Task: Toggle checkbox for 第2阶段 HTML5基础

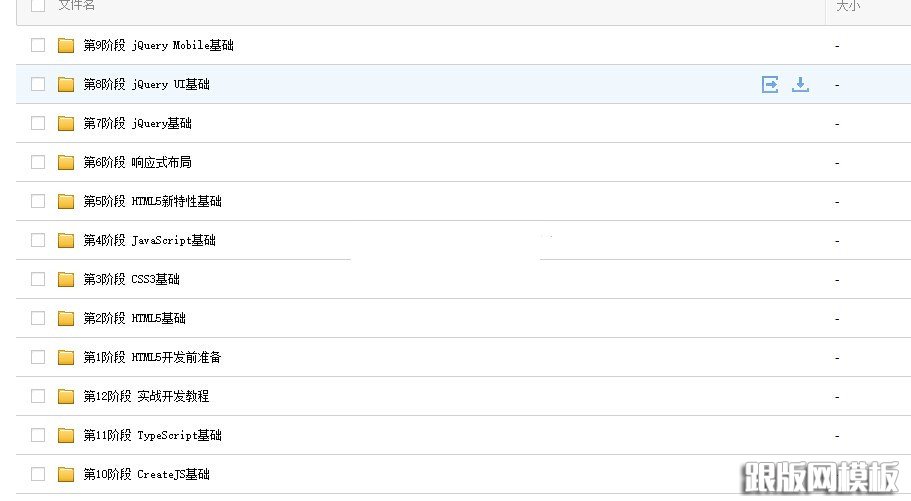Action: (38, 318)
